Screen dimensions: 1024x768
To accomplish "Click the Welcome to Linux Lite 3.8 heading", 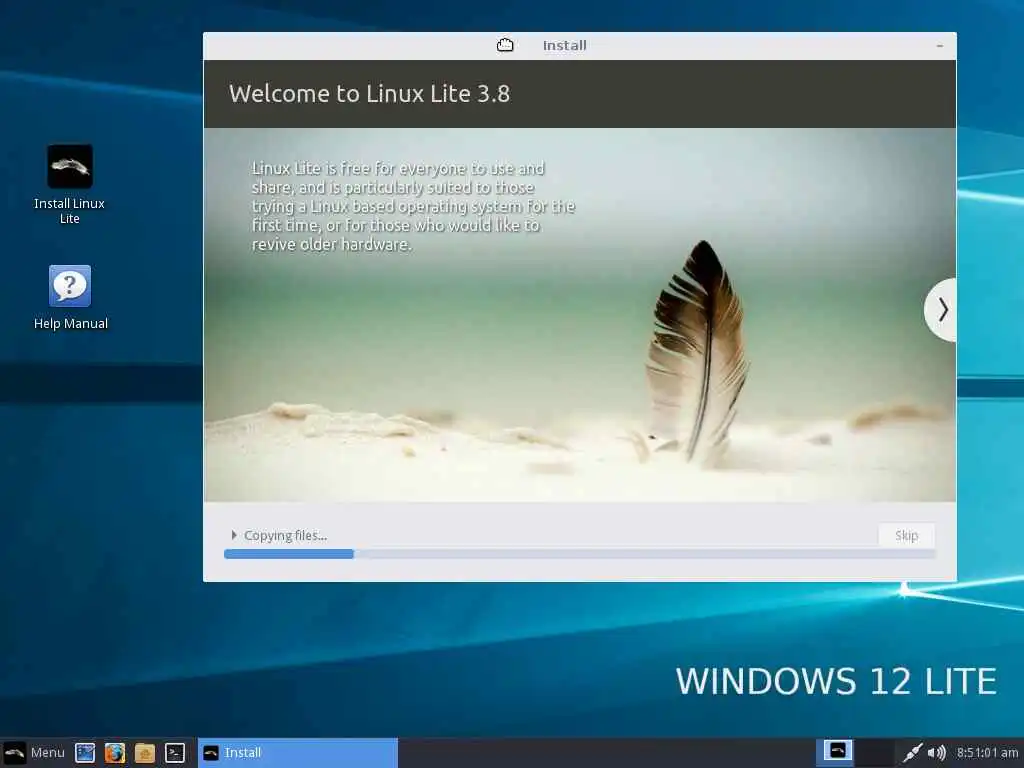I will point(369,93).
